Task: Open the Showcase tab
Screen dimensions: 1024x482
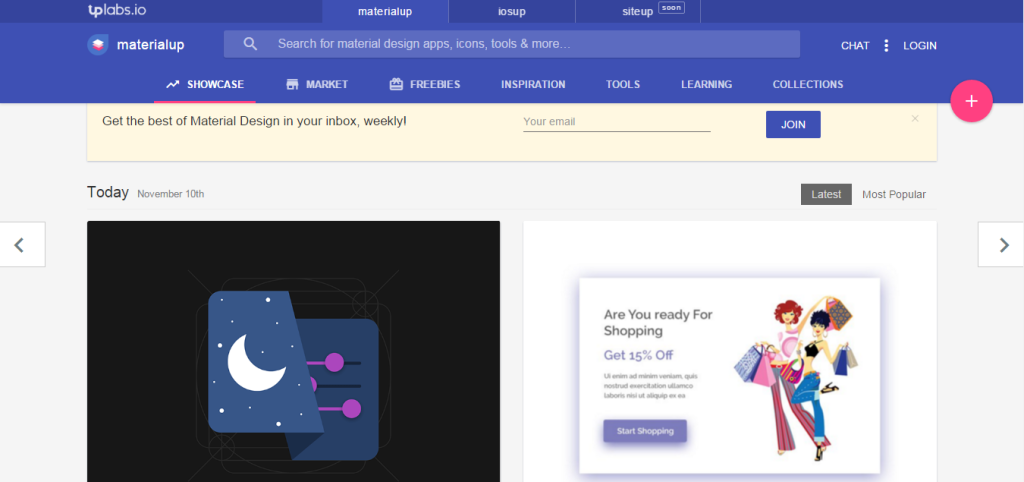Action: 205,84
